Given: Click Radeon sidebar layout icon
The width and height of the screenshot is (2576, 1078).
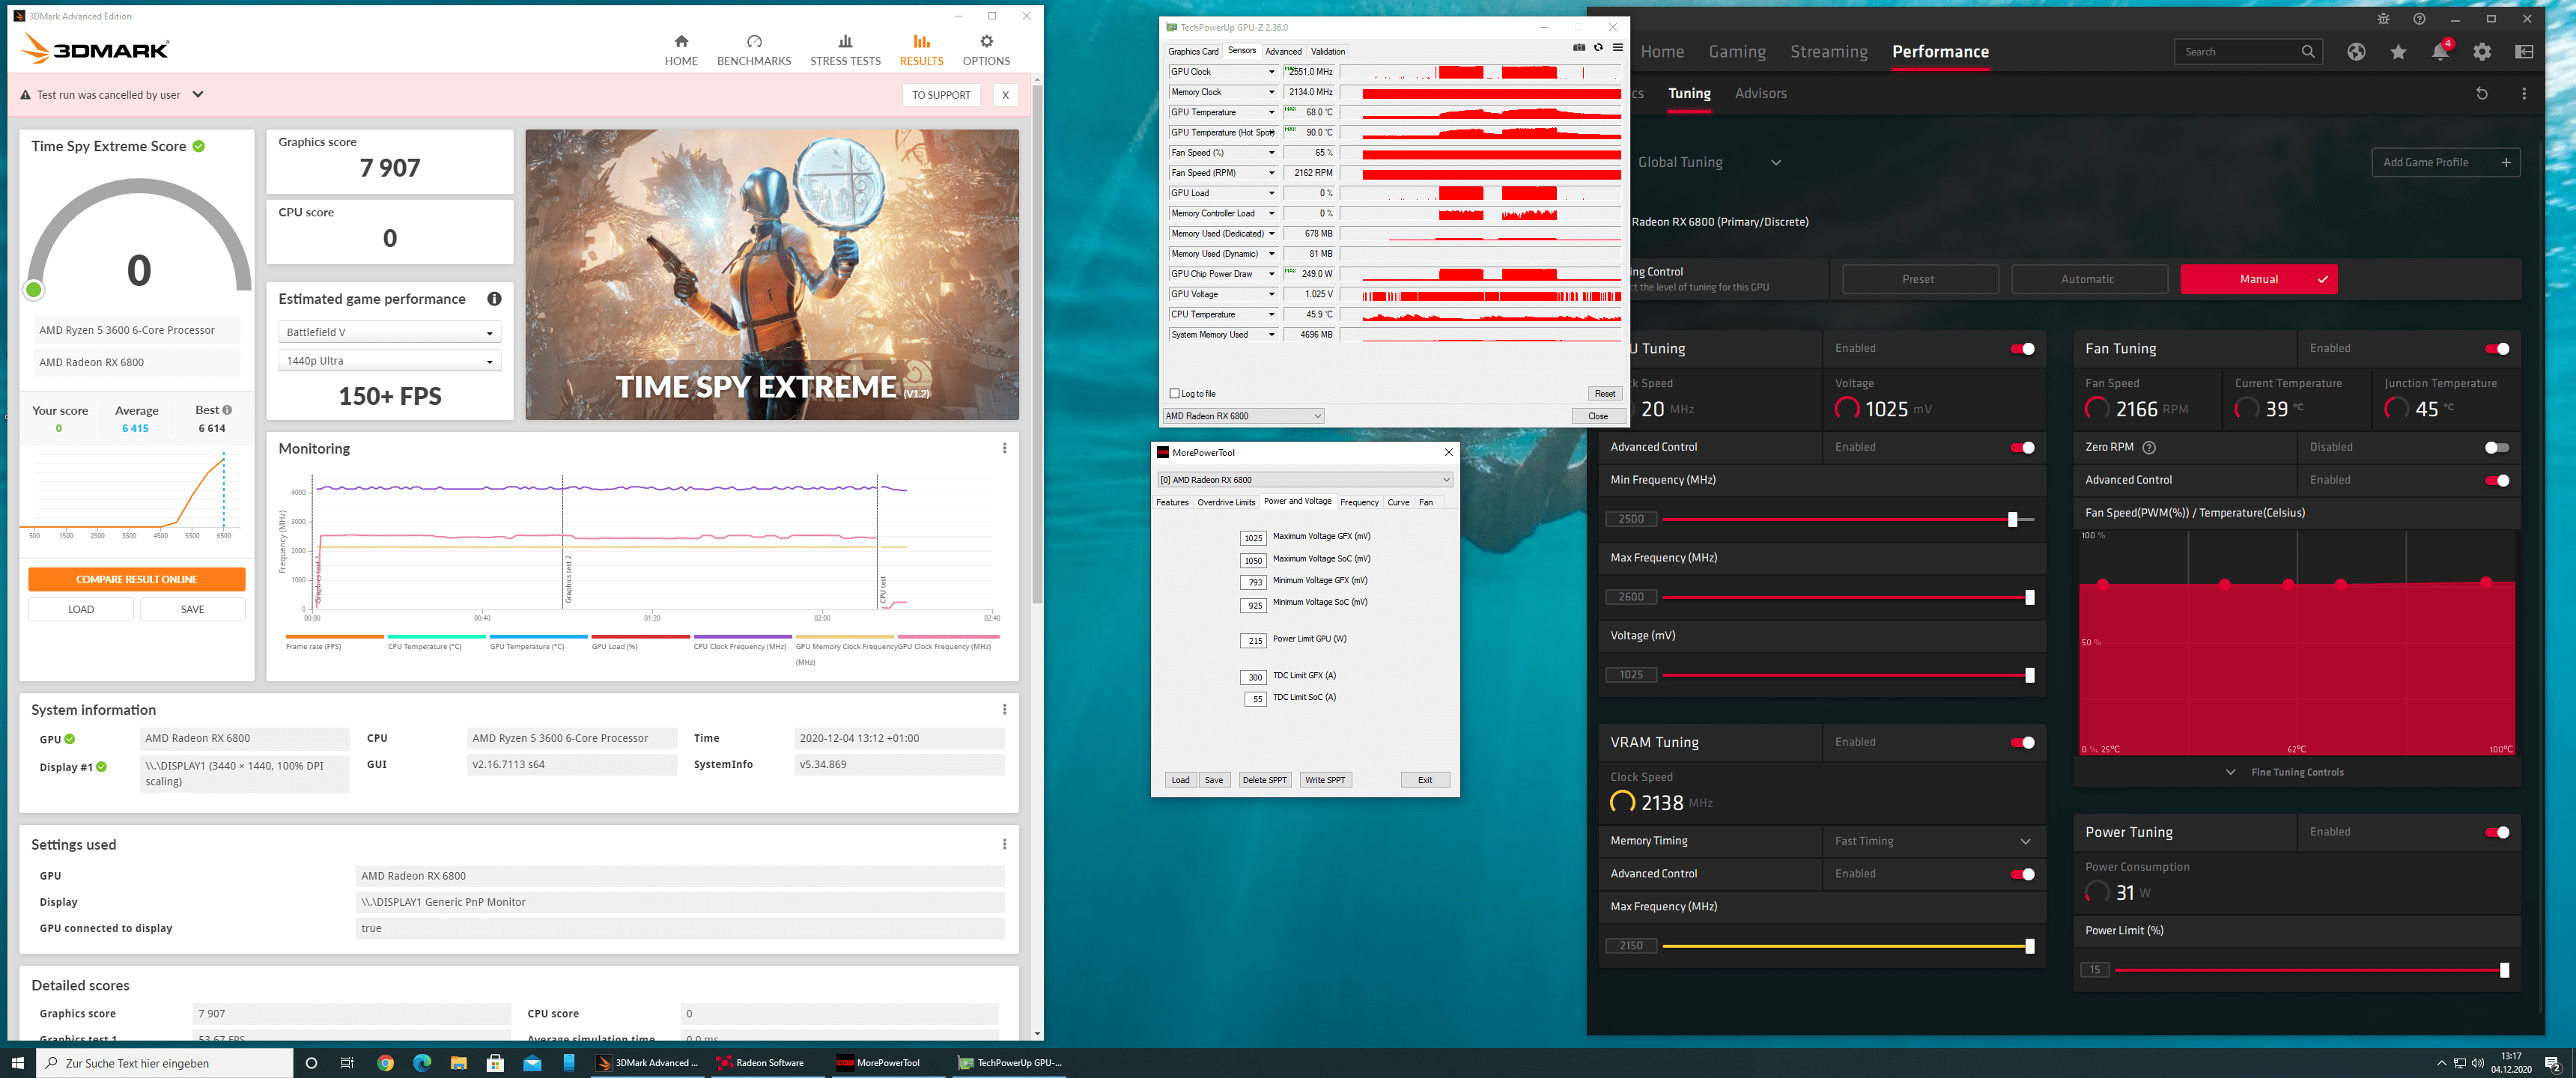Looking at the screenshot, I should (2524, 52).
